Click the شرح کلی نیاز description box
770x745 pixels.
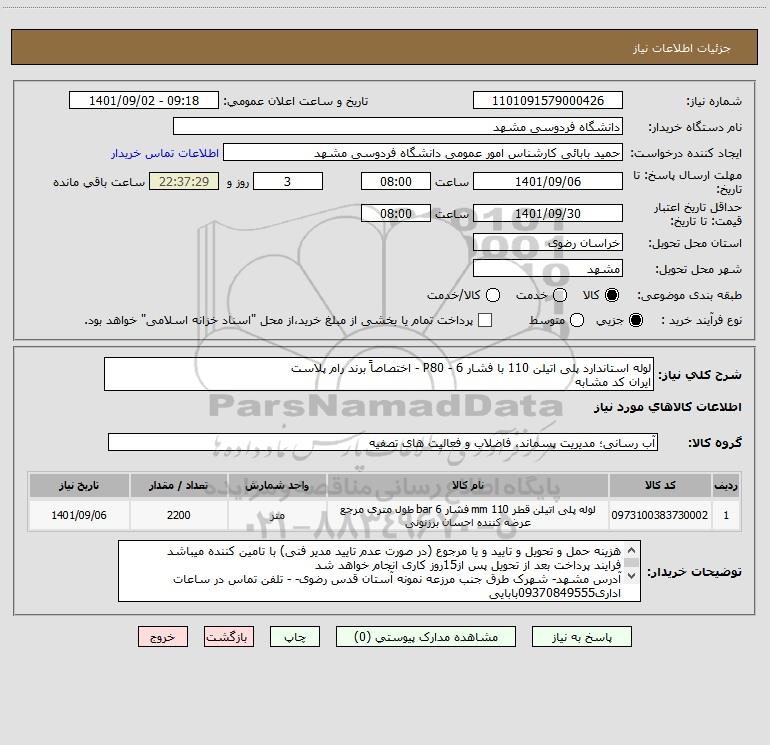tap(379, 374)
